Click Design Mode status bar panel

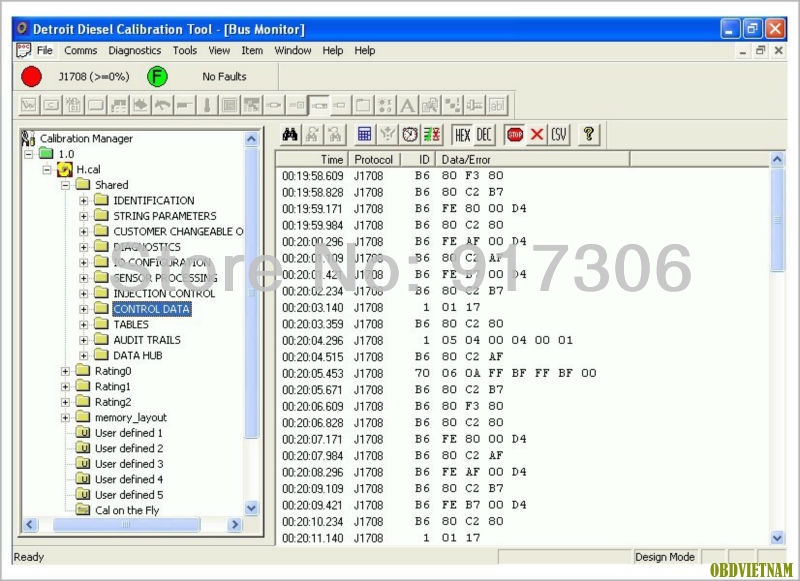coord(665,557)
